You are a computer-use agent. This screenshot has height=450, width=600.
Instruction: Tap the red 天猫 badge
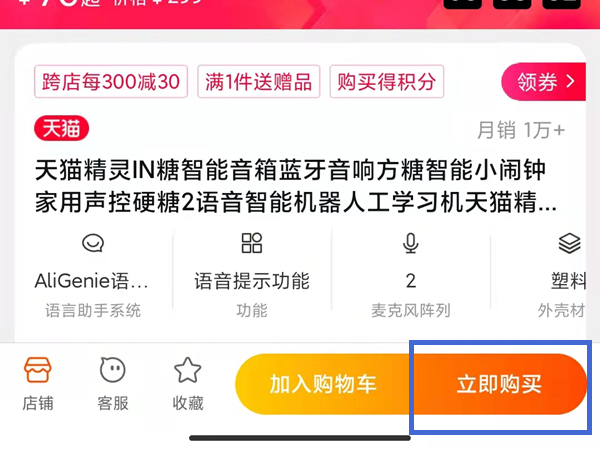point(62,129)
